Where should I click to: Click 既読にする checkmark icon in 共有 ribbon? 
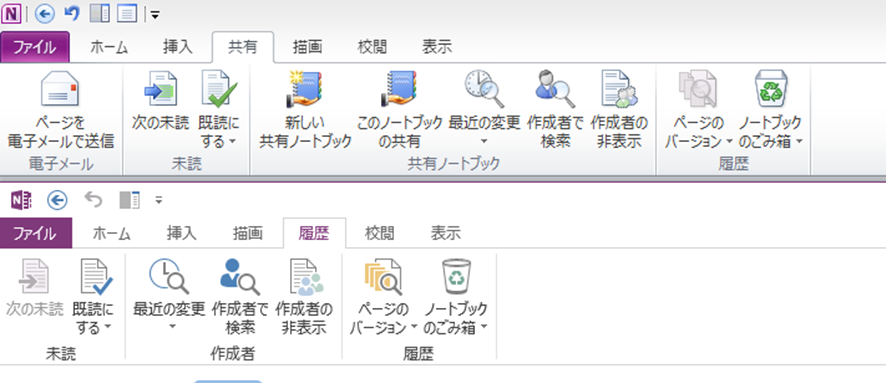point(219,89)
